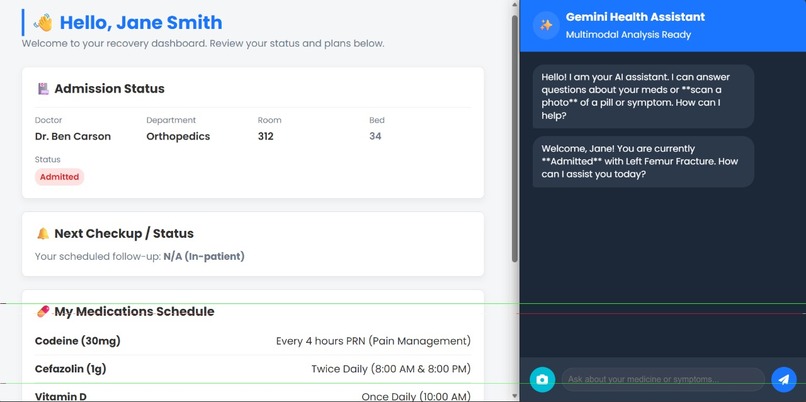Click the bell icon beside Next Checkup

[43, 234]
